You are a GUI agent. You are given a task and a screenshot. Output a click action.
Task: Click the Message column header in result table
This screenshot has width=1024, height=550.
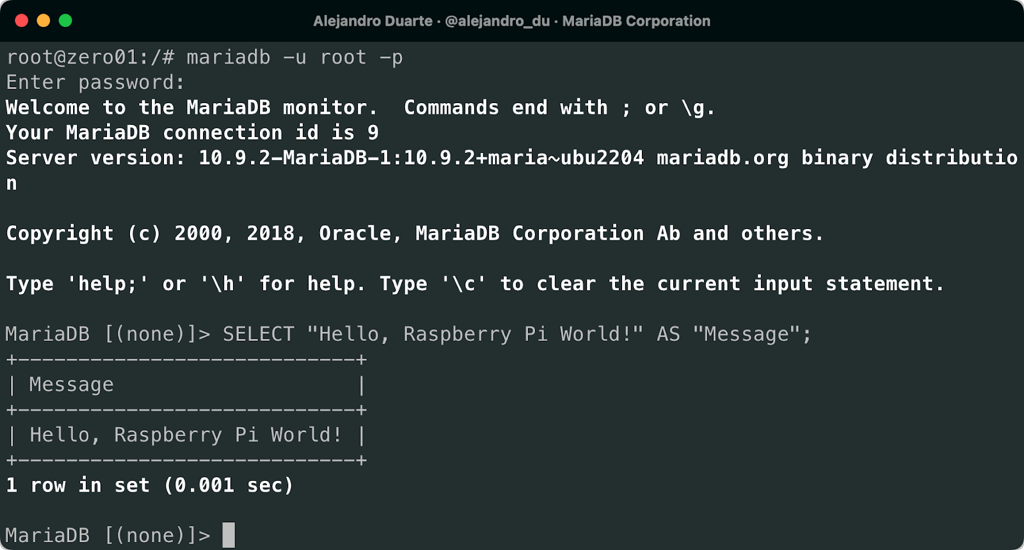pyautogui.click(x=71, y=384)
